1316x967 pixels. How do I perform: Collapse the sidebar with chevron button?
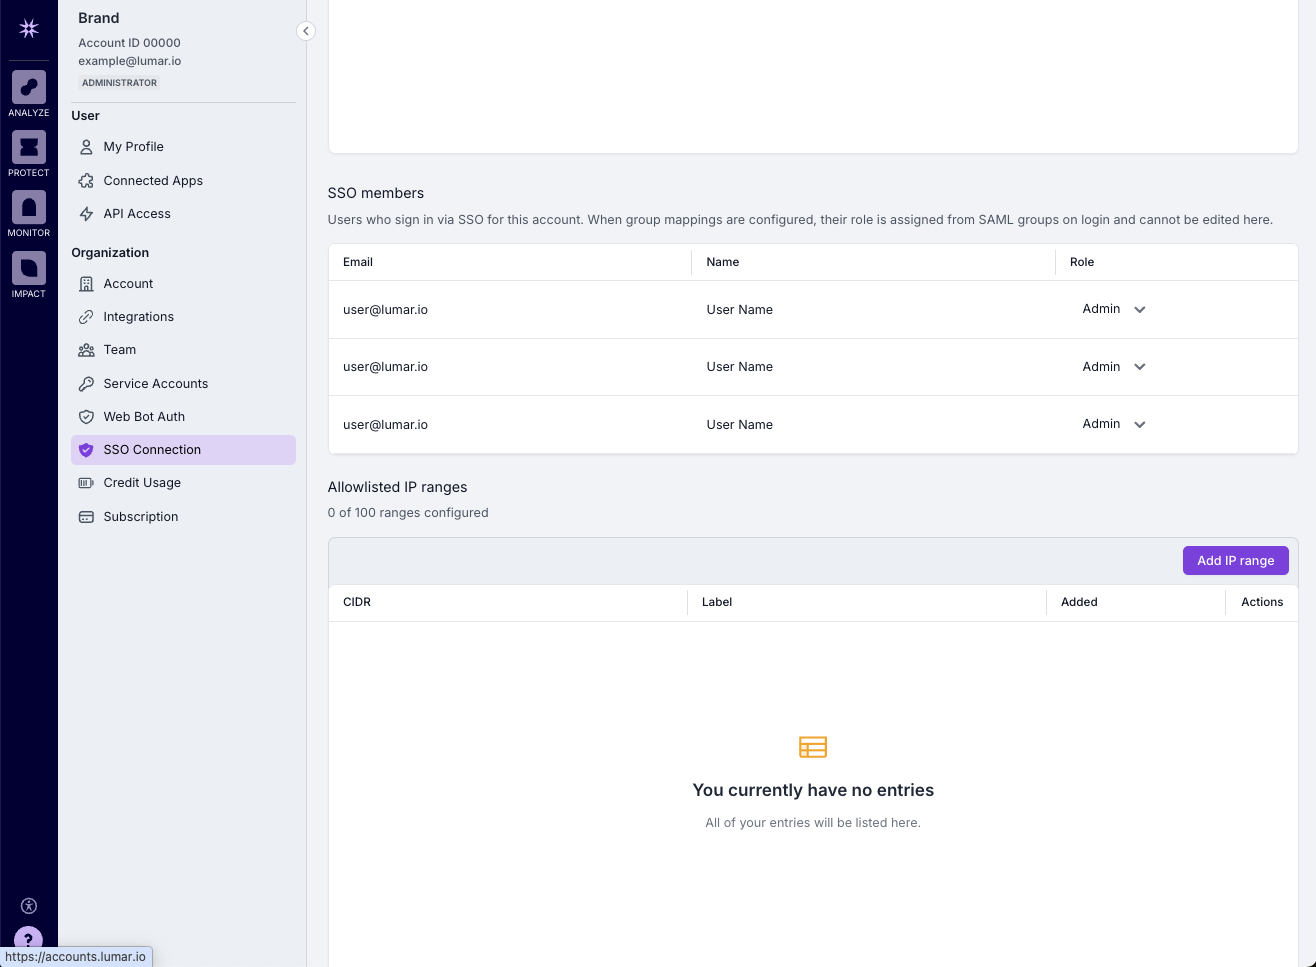point(306,31)
